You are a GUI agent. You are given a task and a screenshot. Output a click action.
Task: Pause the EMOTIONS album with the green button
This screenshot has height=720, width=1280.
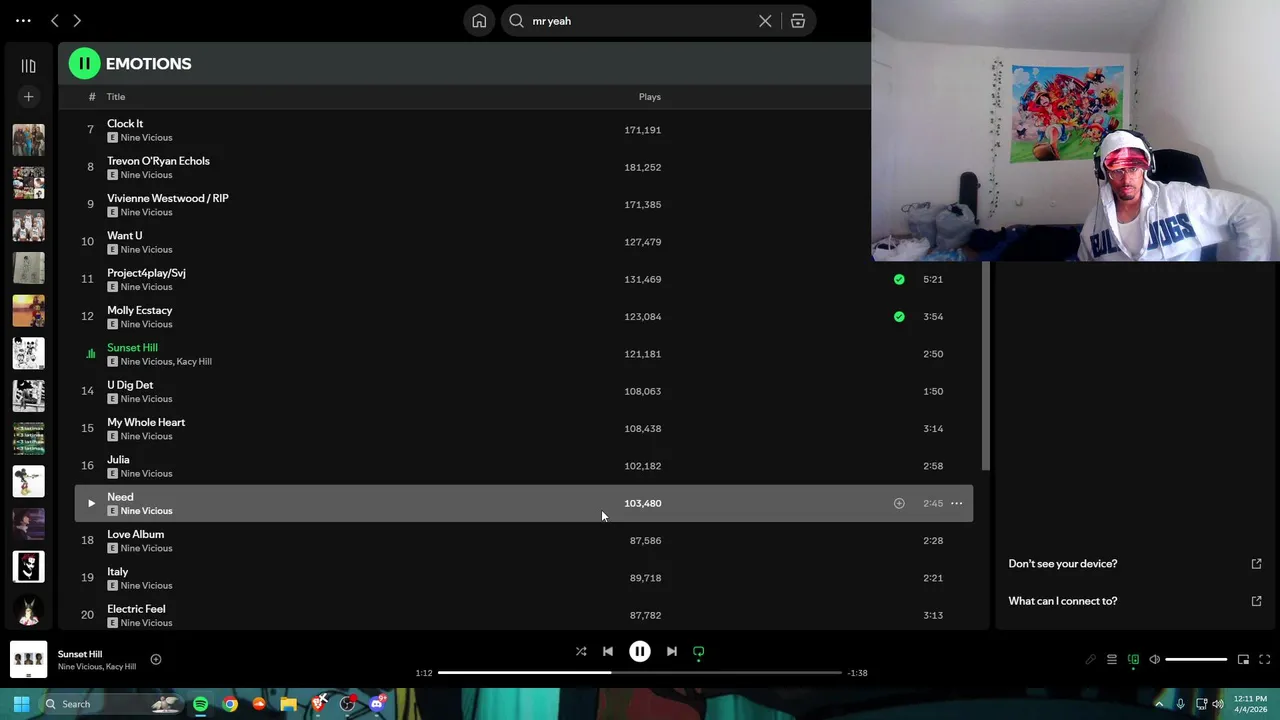[84, 63]
